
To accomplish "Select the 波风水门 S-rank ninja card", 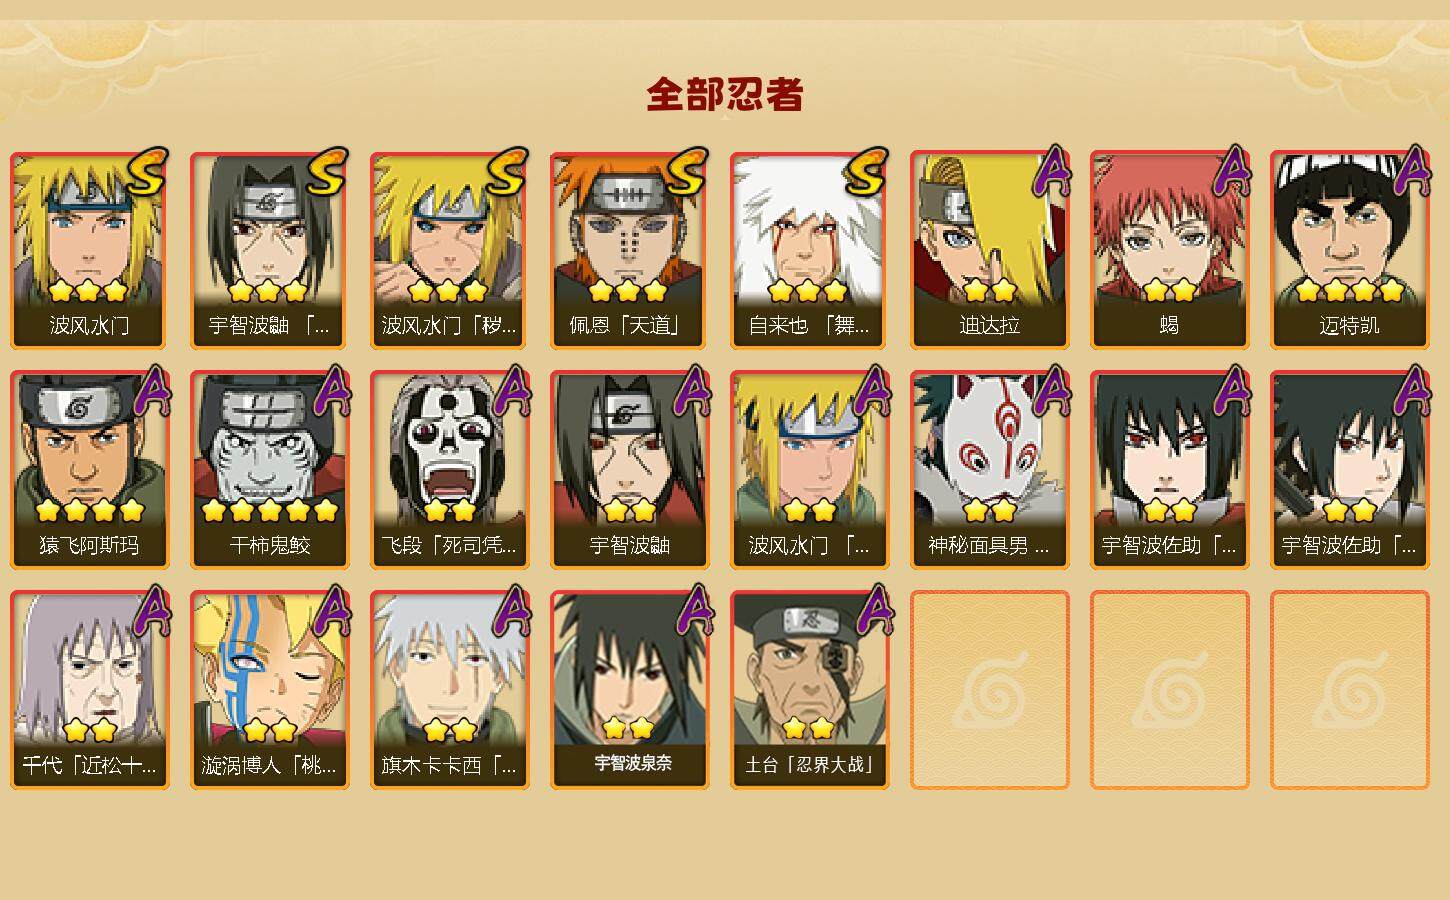I will click(90, 250).
